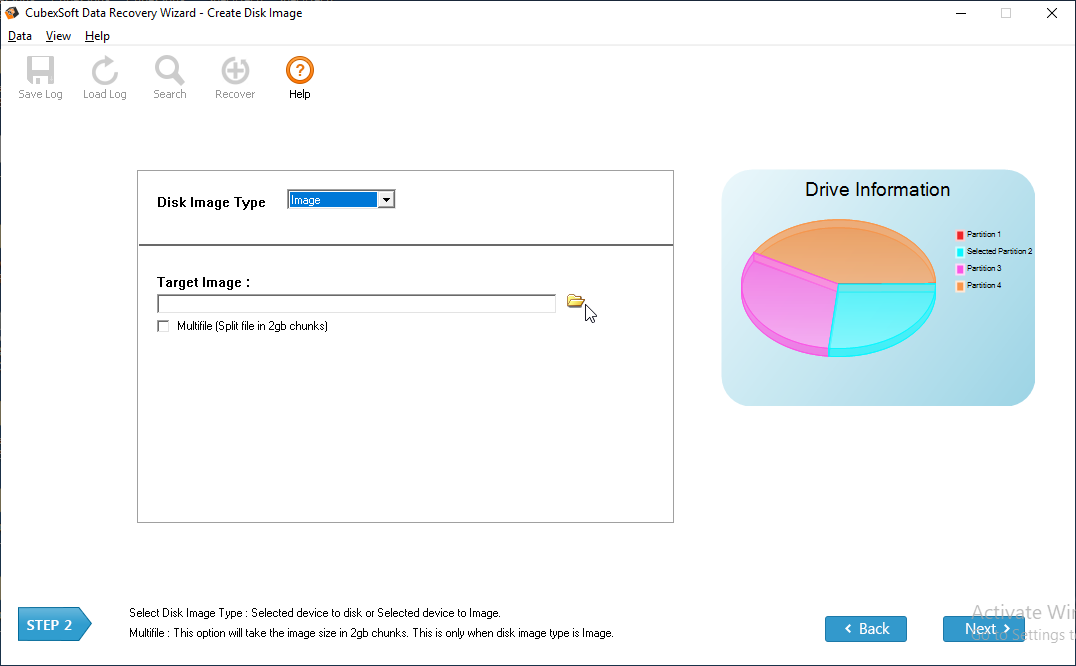The image size is (1076, 666).
Task: Open the Help menu in the menu bar
Action: coord(97,36)
